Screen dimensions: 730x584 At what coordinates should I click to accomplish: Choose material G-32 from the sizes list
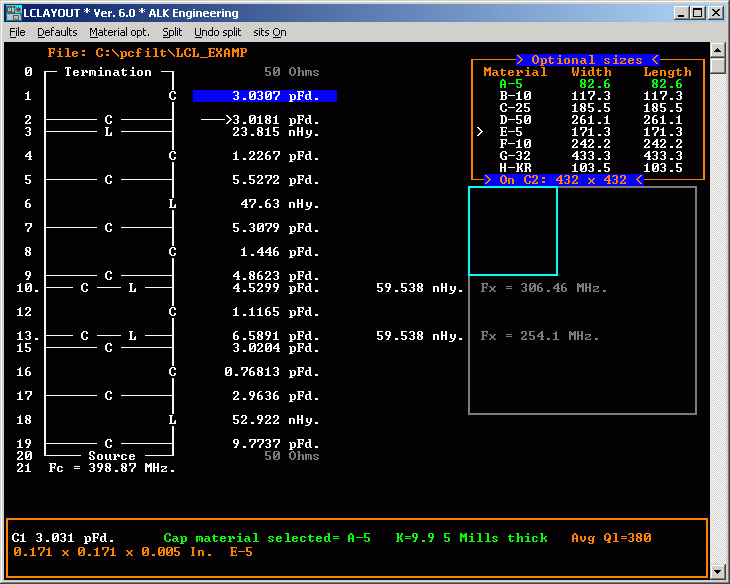(517, 156)
